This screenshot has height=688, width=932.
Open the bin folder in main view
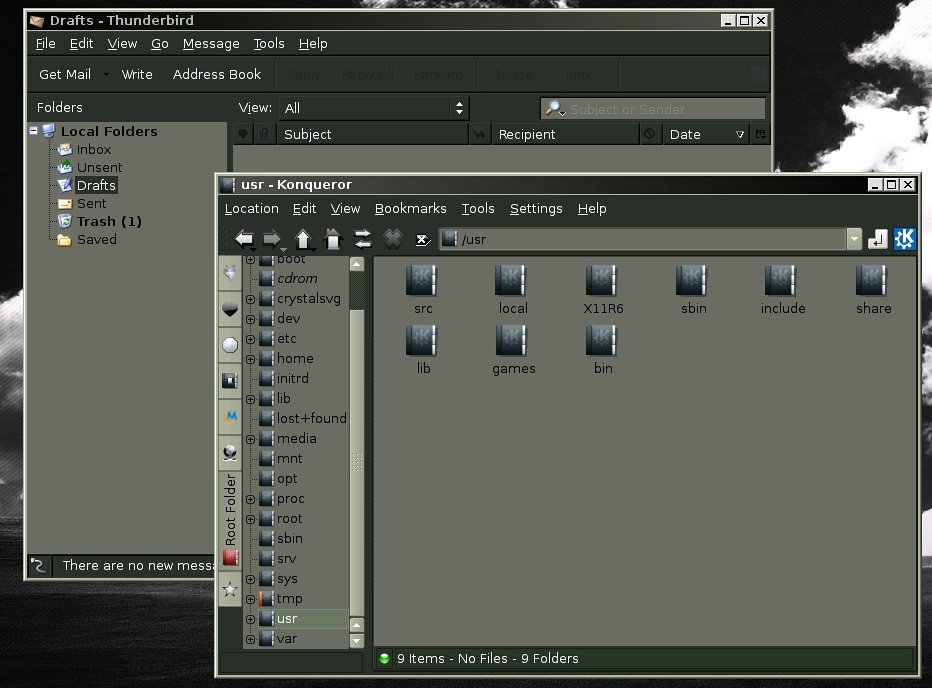click(x=603, y=351)
